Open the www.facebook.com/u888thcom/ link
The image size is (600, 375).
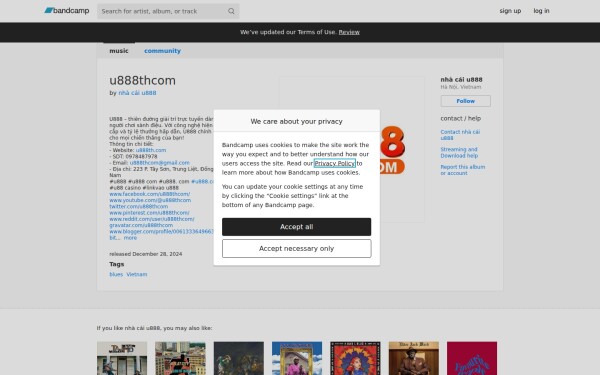pos(150,194)
